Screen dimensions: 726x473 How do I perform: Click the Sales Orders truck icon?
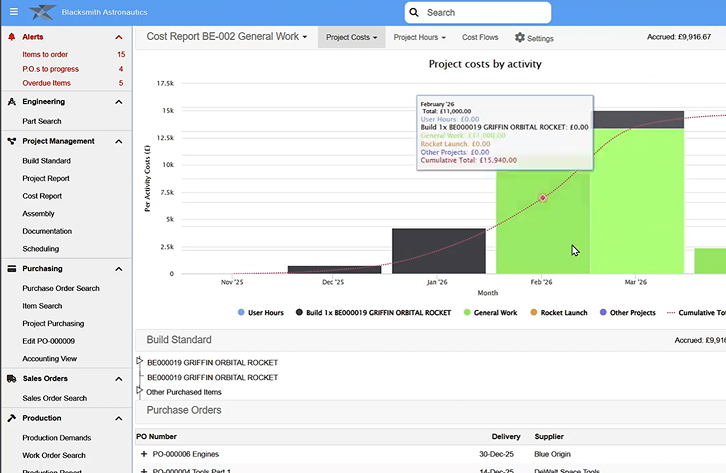click(x=12, y=379)
